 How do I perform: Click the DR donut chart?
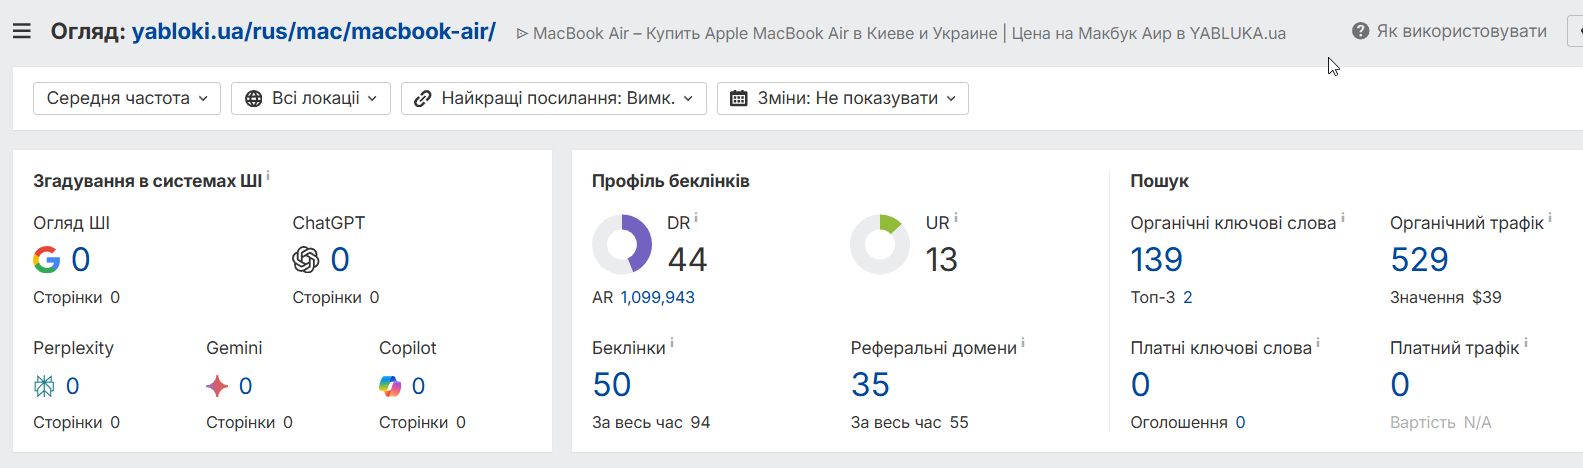click(x=622, y=244)
